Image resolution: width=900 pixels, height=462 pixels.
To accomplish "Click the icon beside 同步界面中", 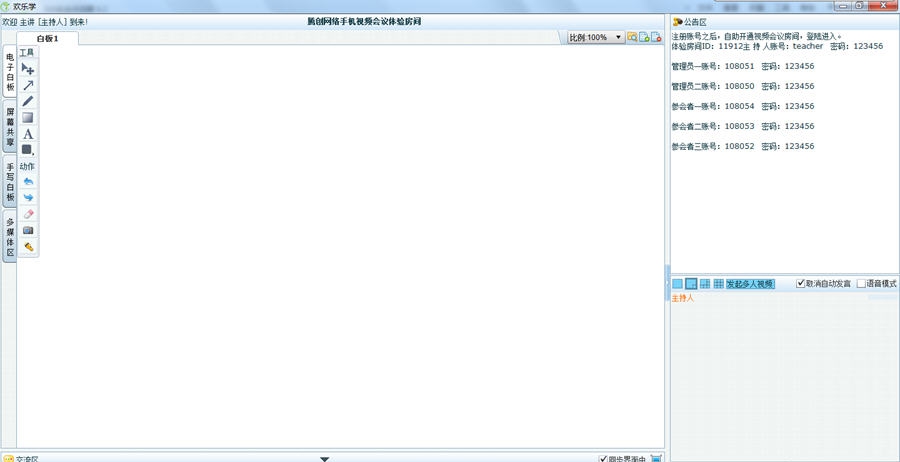I will click(656, 459).
